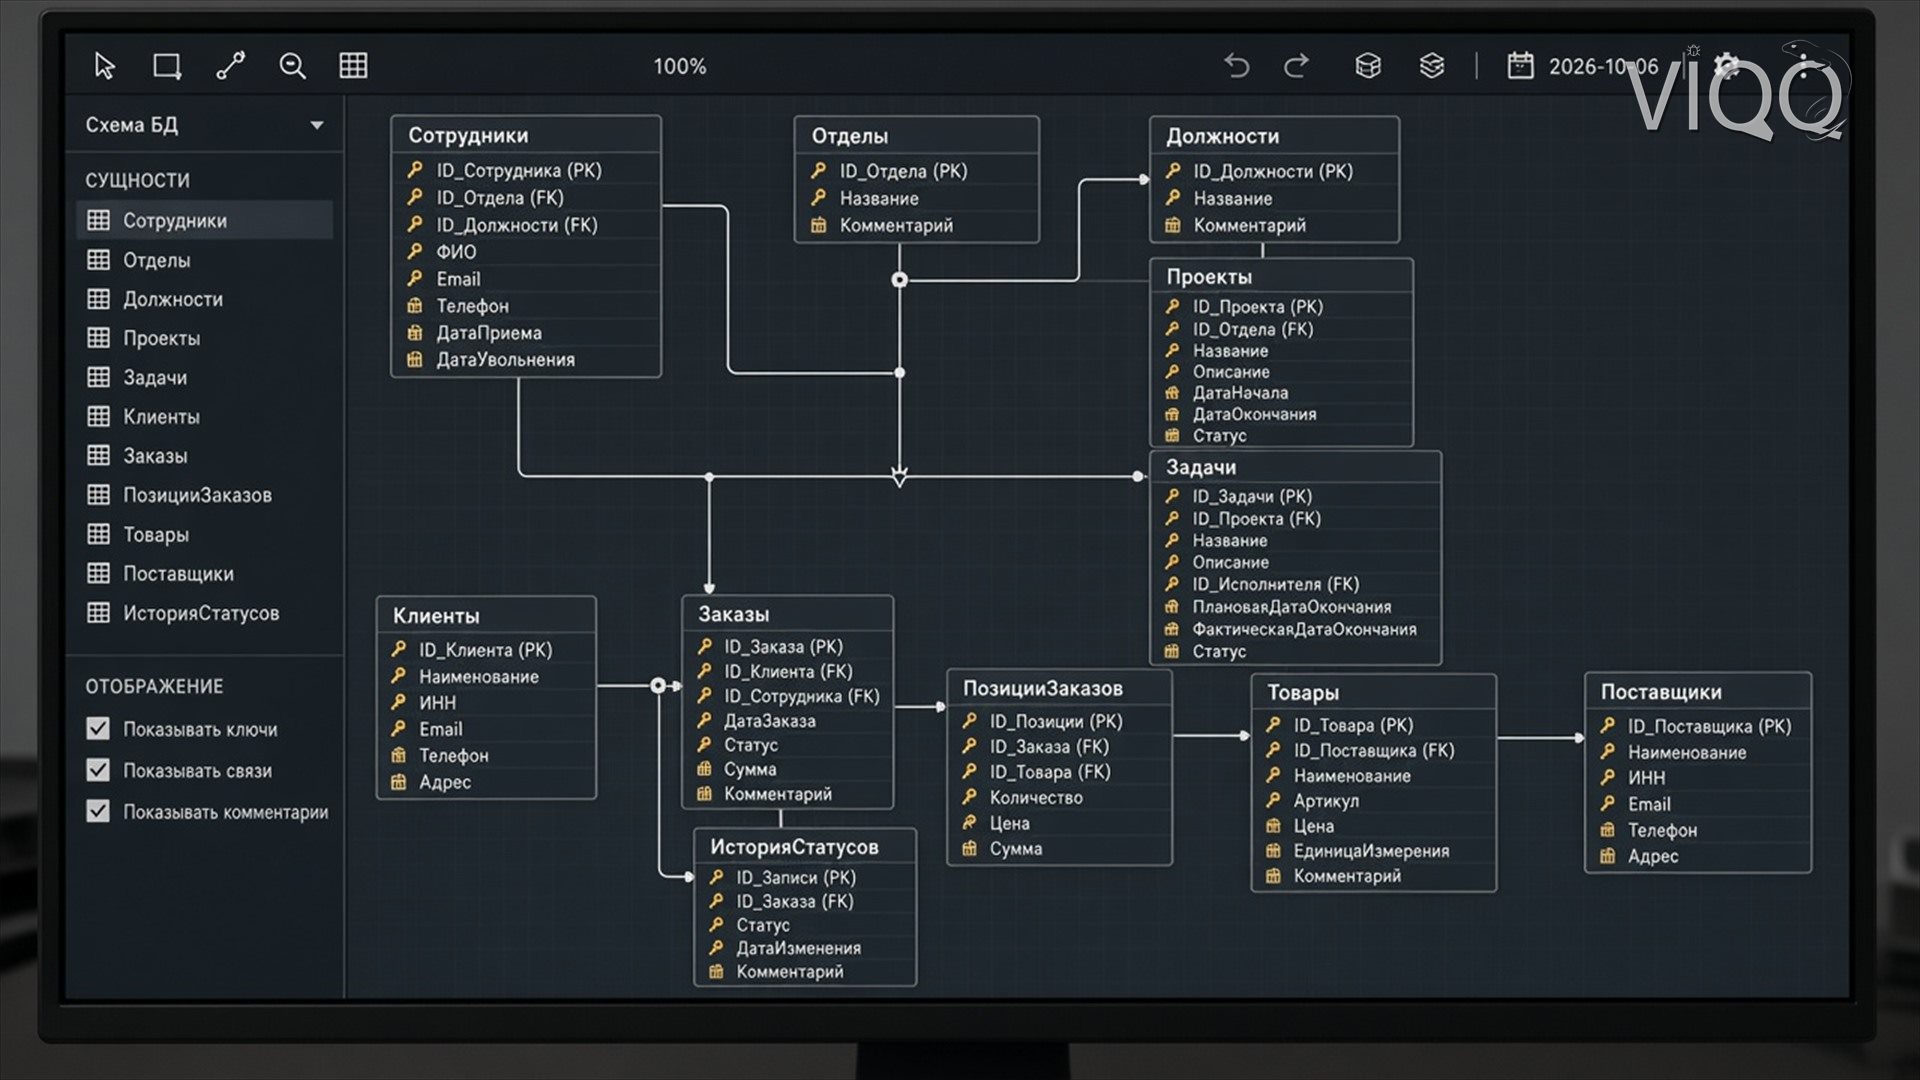This screenshot has width=1920, height=1080.
Task: Click the Должности table header in diagram
Action: (x=1274, y=136)
